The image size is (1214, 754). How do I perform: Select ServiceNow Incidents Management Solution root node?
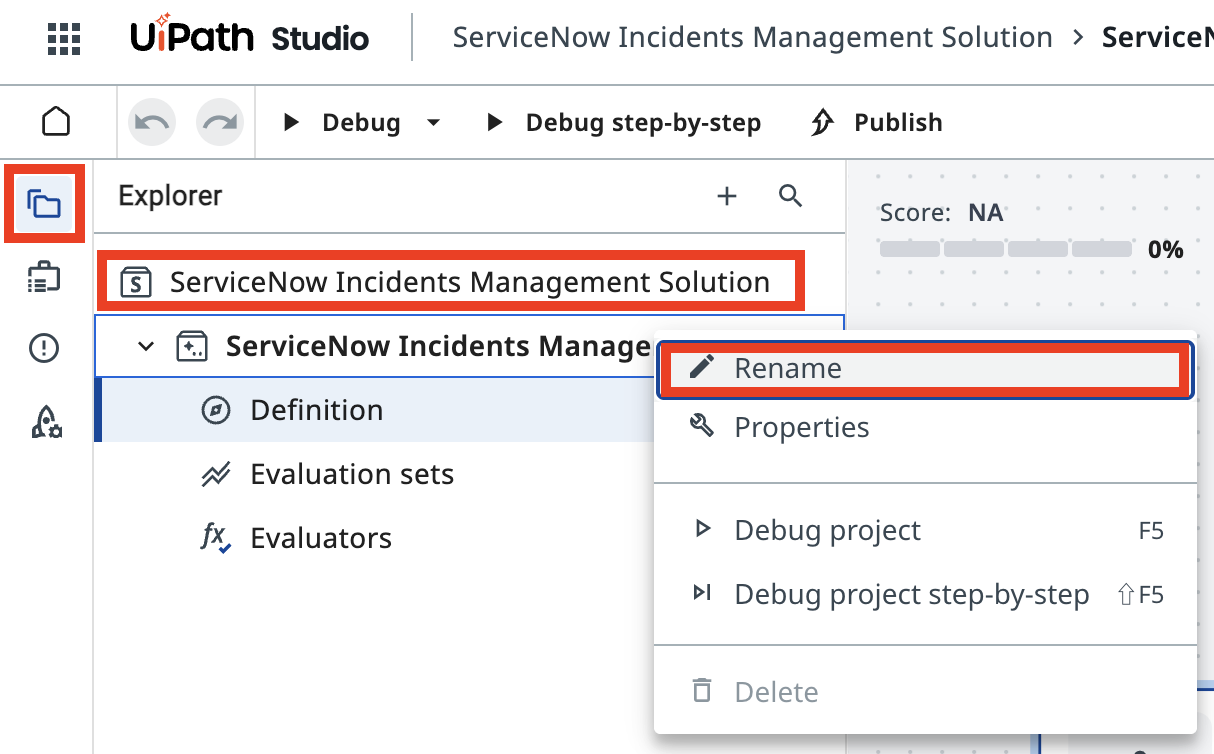pos(451,282)
